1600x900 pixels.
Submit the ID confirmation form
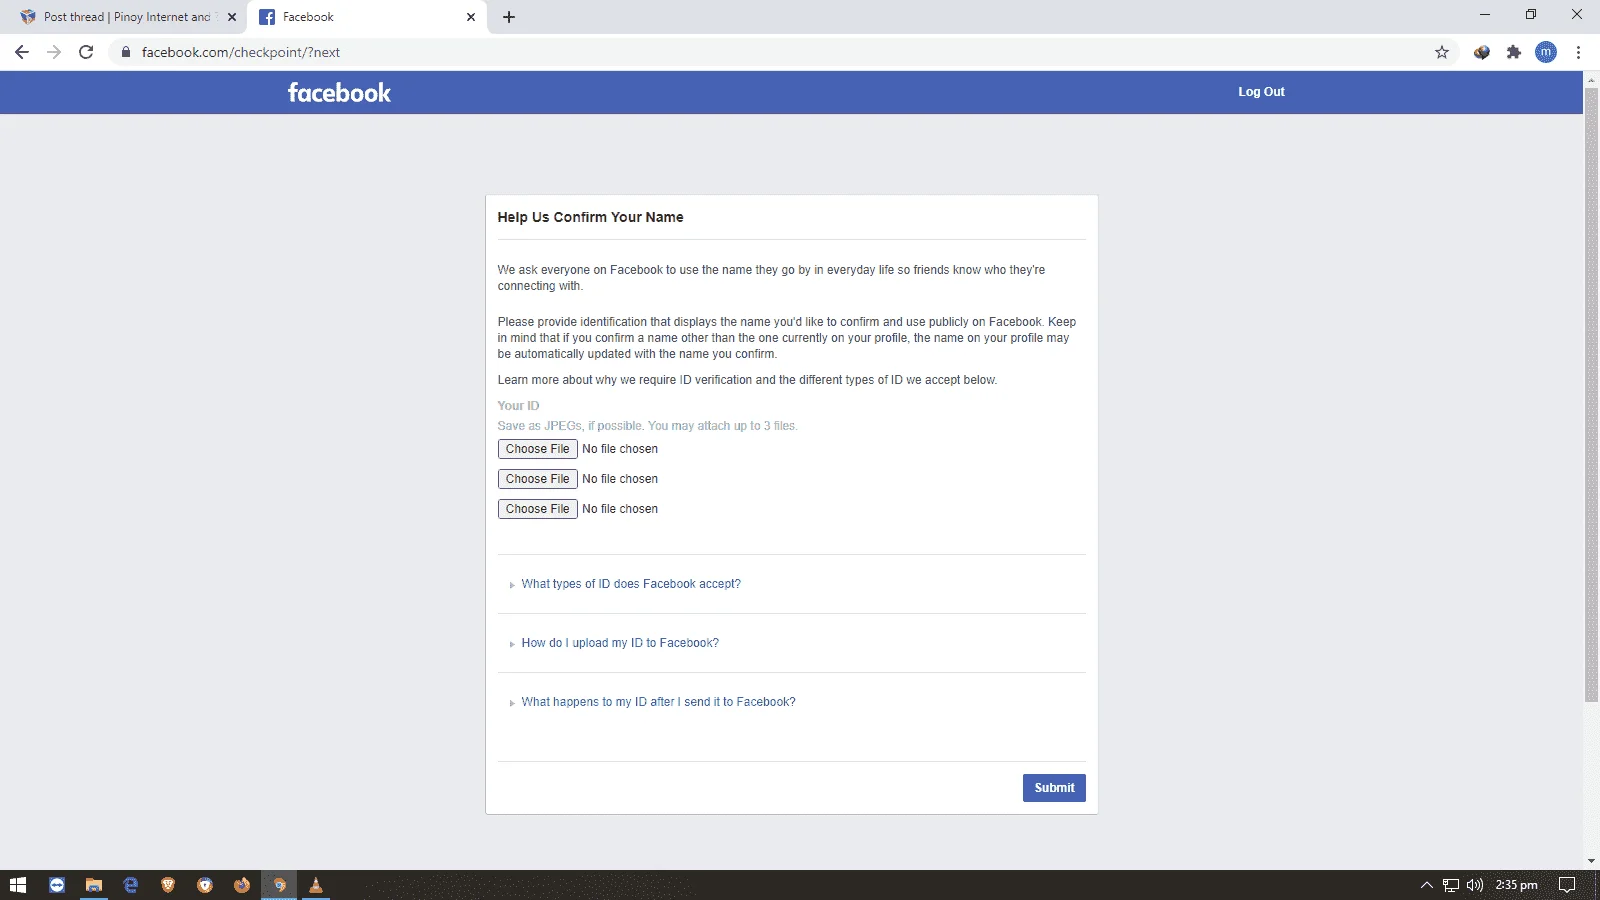click(1054, 788)
